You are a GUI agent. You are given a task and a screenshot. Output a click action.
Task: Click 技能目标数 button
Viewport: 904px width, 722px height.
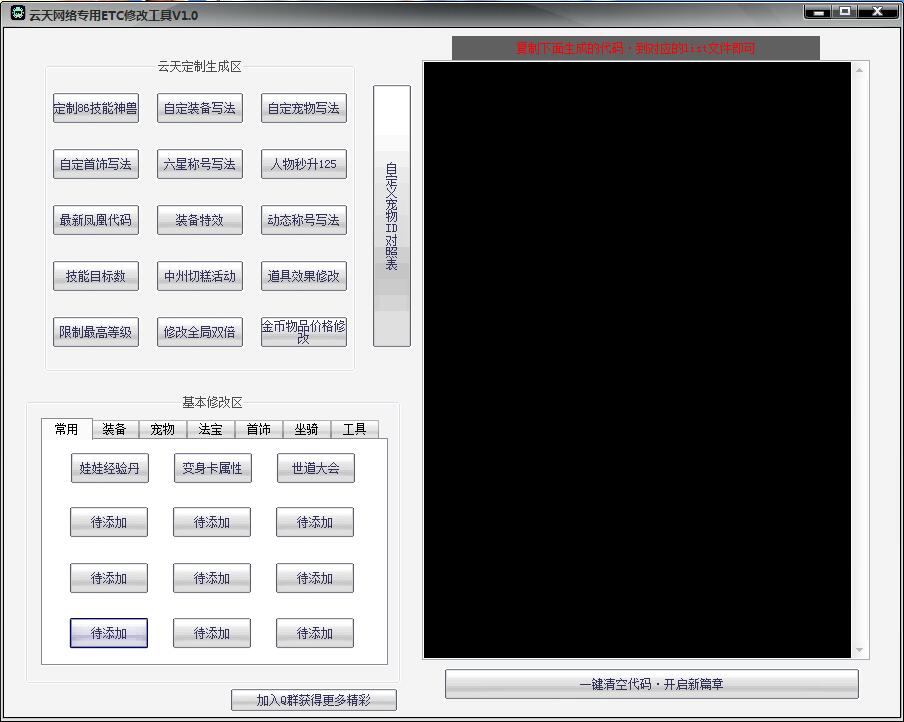(96, 276)
